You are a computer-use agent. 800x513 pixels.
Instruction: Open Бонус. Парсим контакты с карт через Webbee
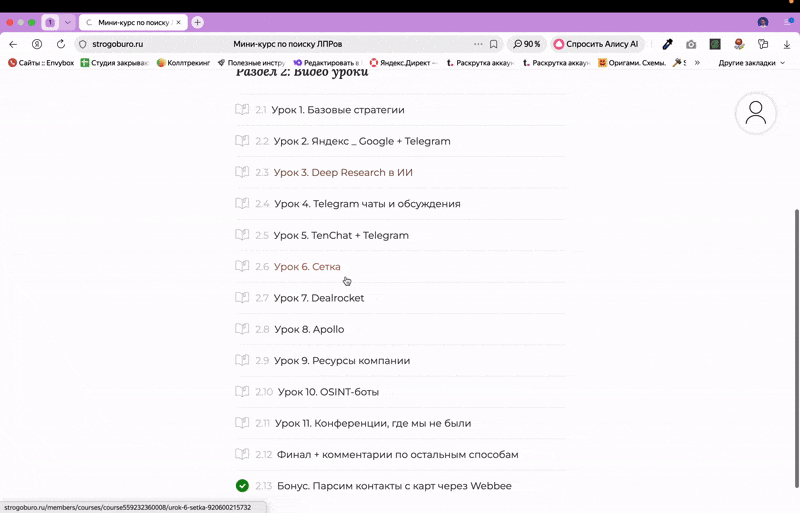394,486
